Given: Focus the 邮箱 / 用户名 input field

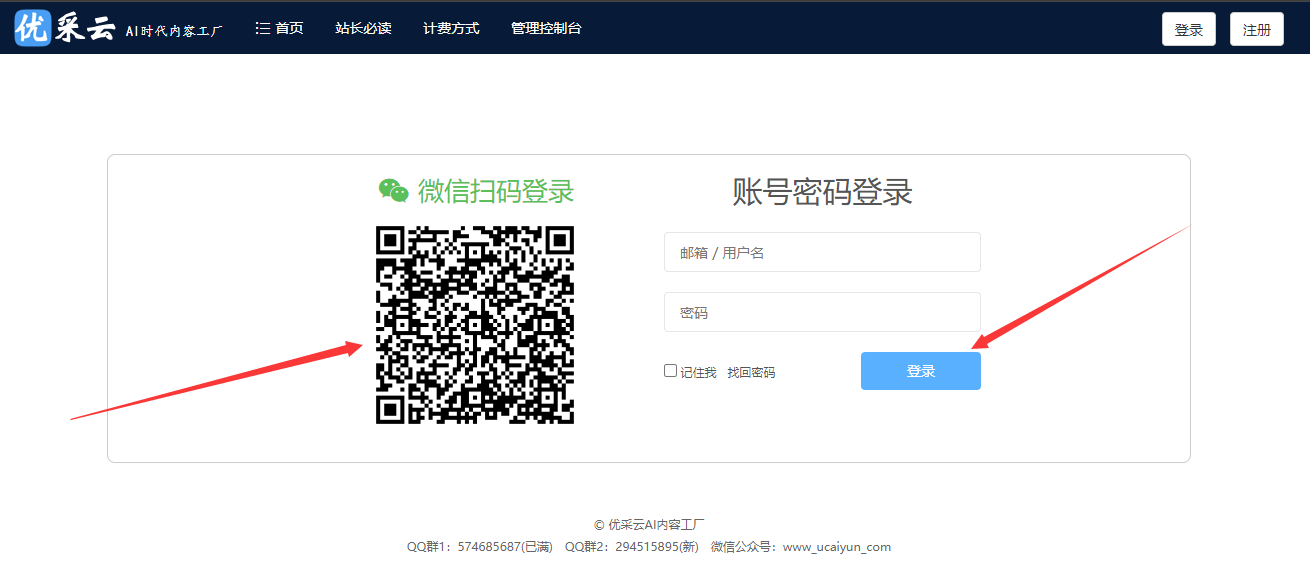Looking at the screenshot, I should (822, 252).
